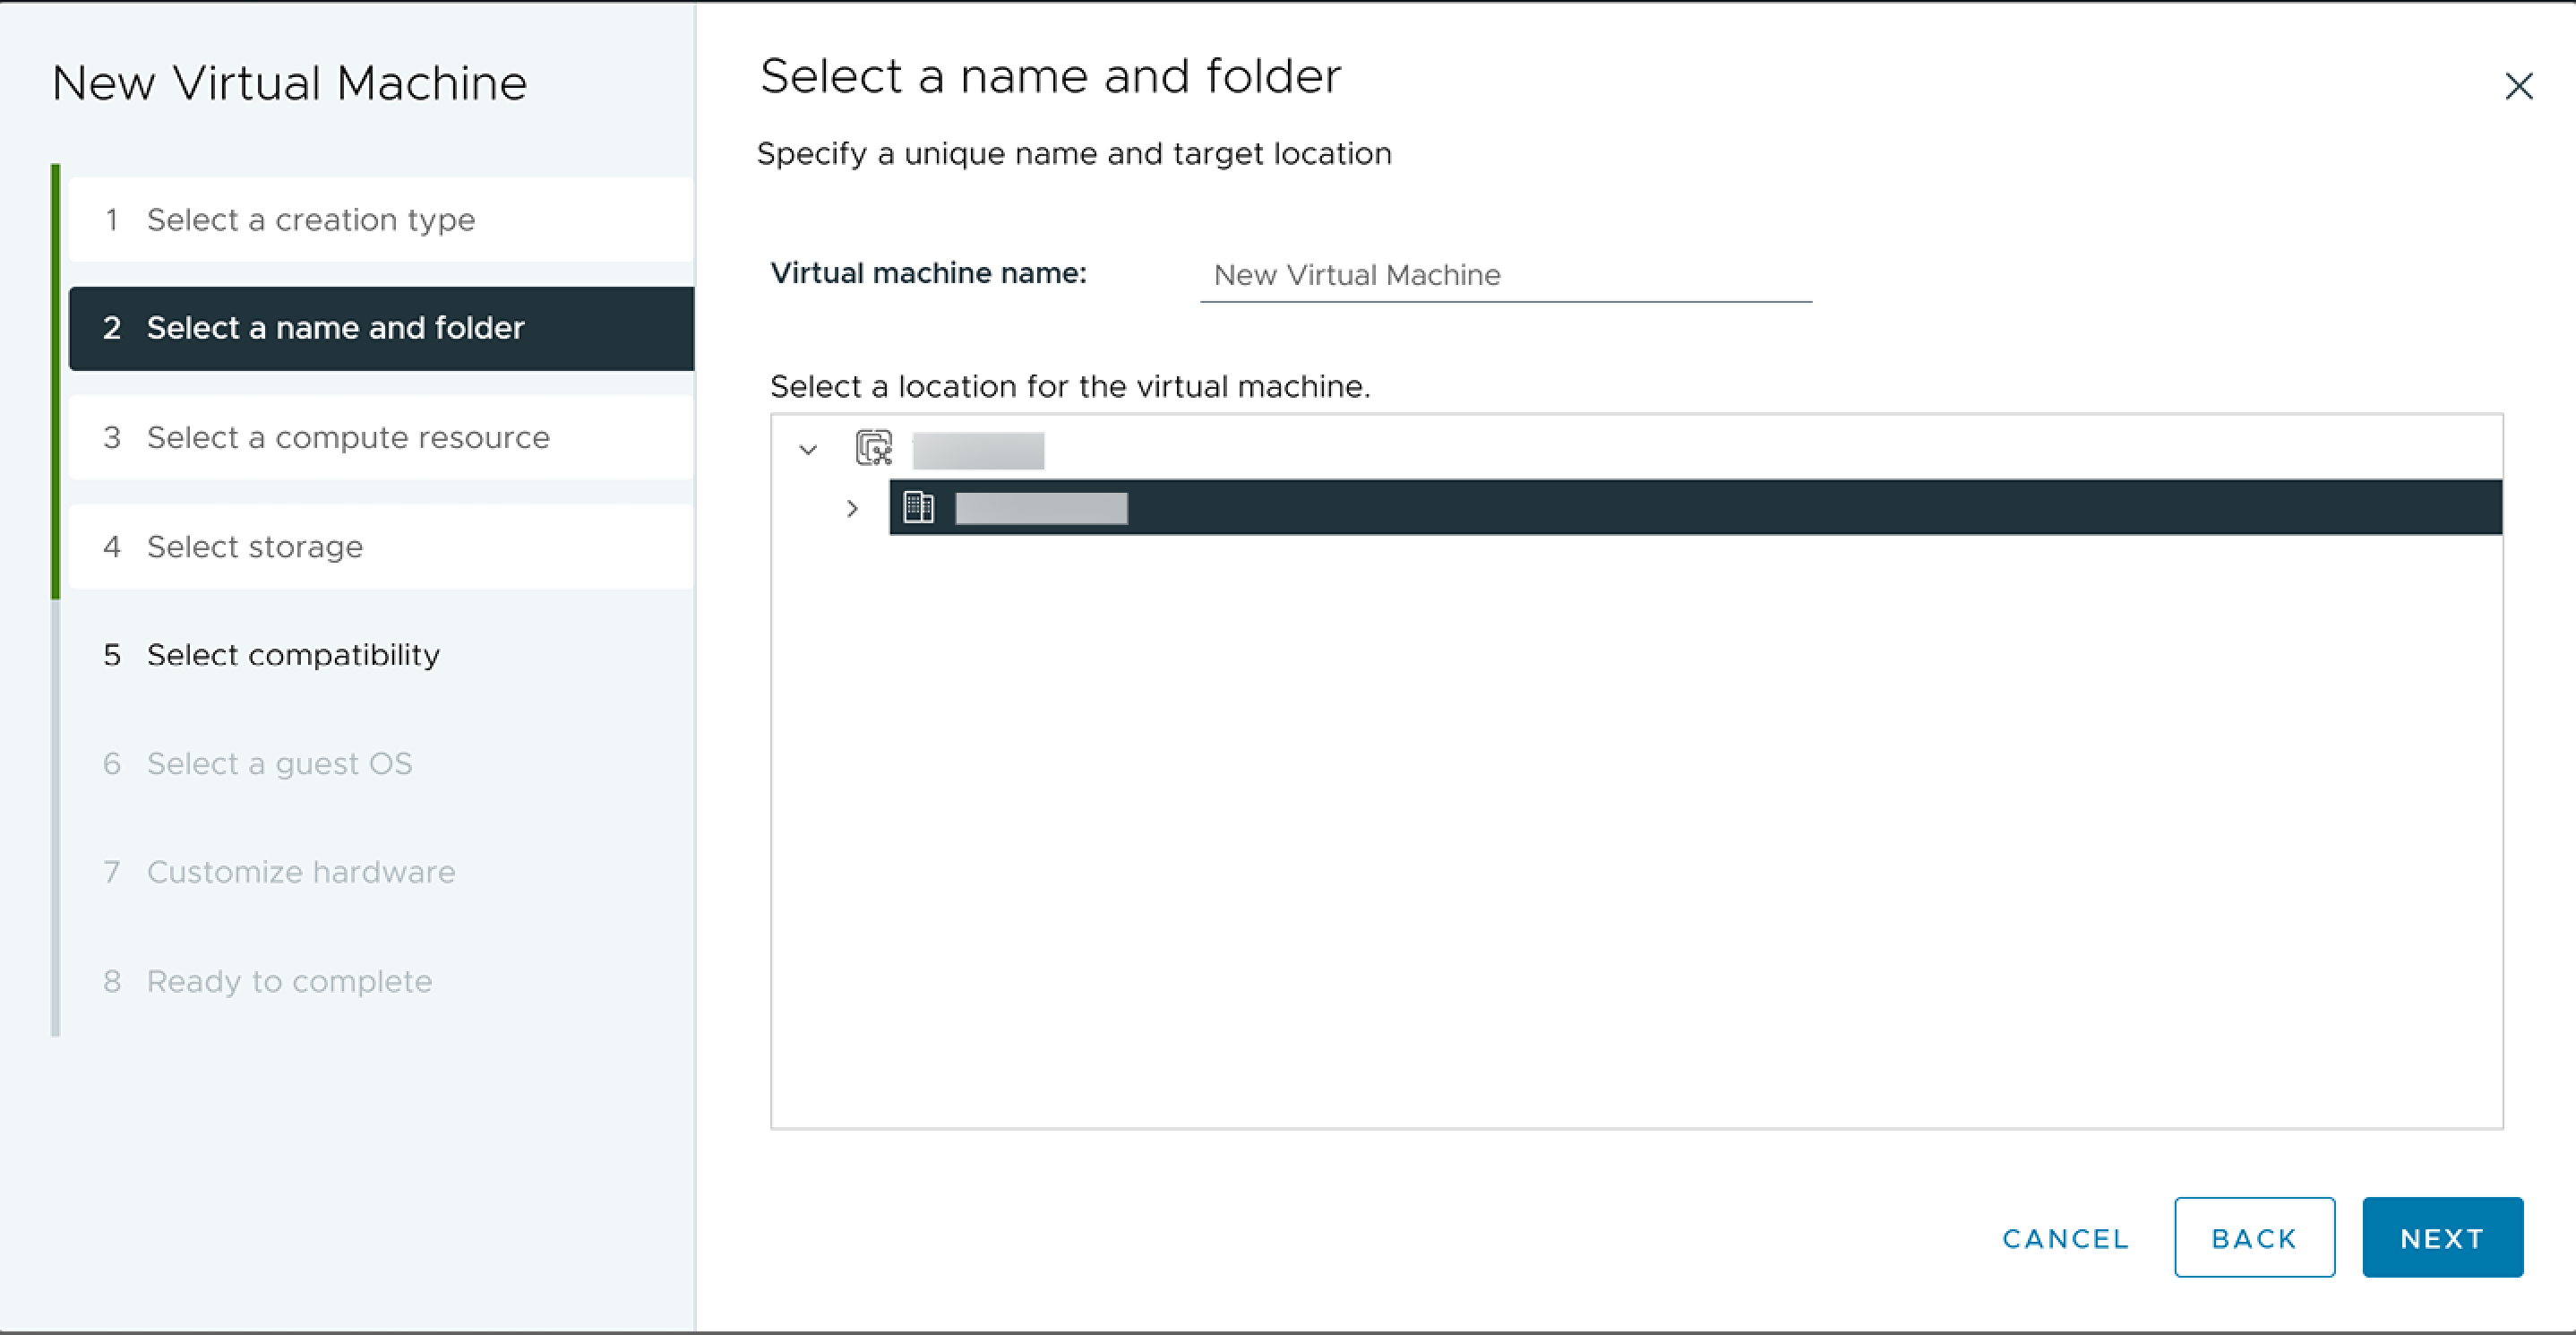Click the vCenter server icon in location tree
The image size is (2576, 1335).
click(872, 449)
